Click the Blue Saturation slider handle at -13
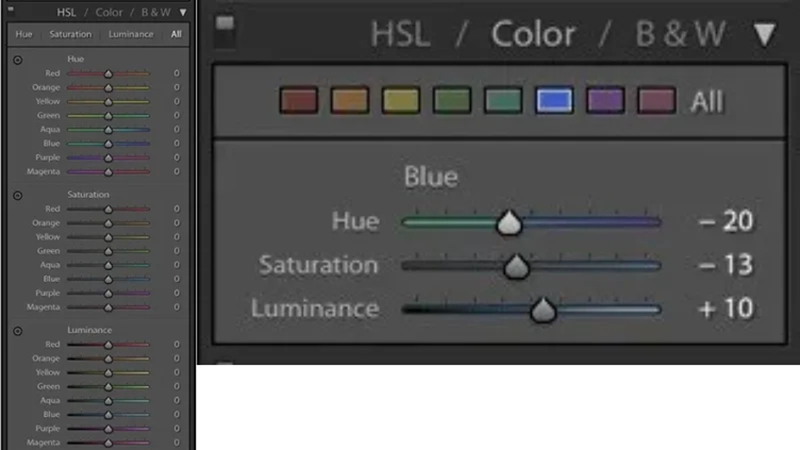The height and width of the screenshot is (450, 800). [516, 266]
